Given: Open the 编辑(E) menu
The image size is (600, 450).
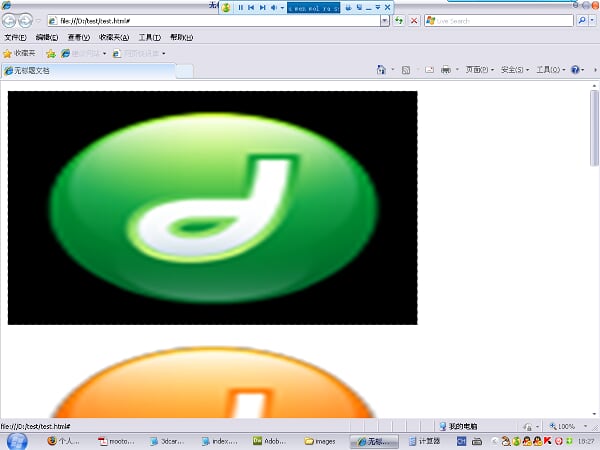Looking at the screenshot, I should pos(47,37).
